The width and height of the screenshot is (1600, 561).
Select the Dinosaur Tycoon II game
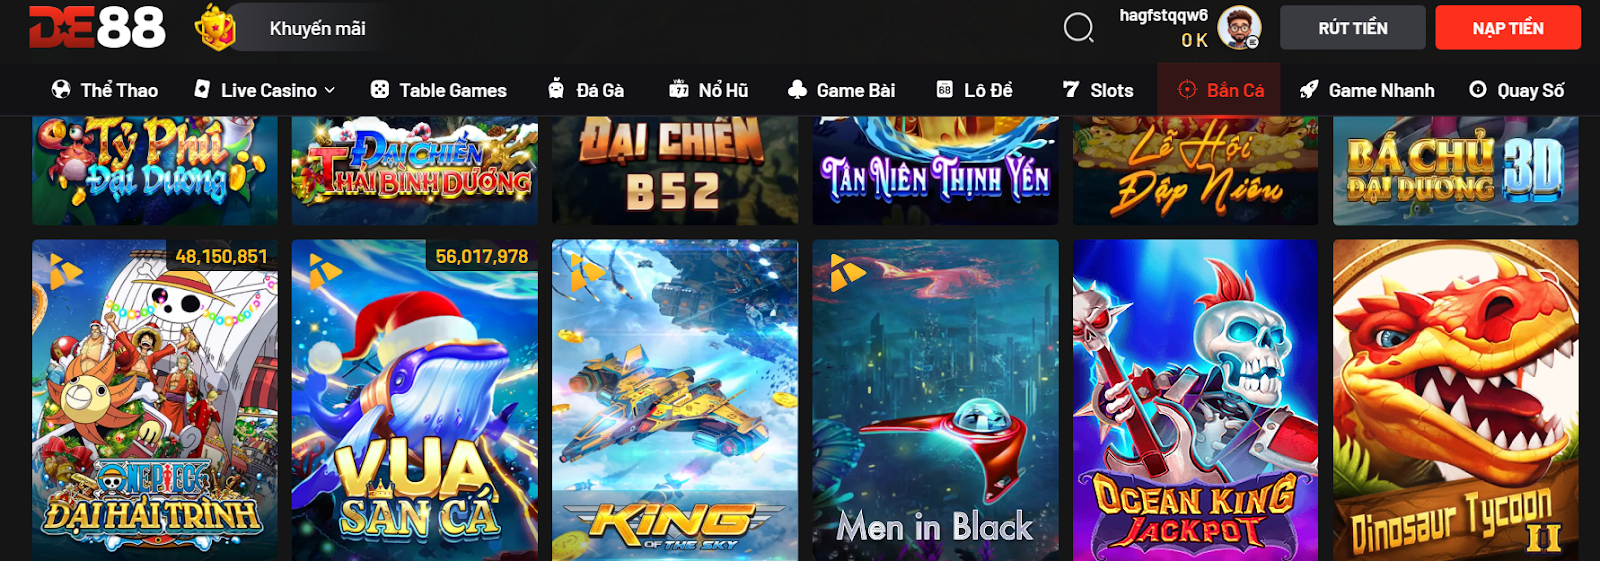point(1455,400)
